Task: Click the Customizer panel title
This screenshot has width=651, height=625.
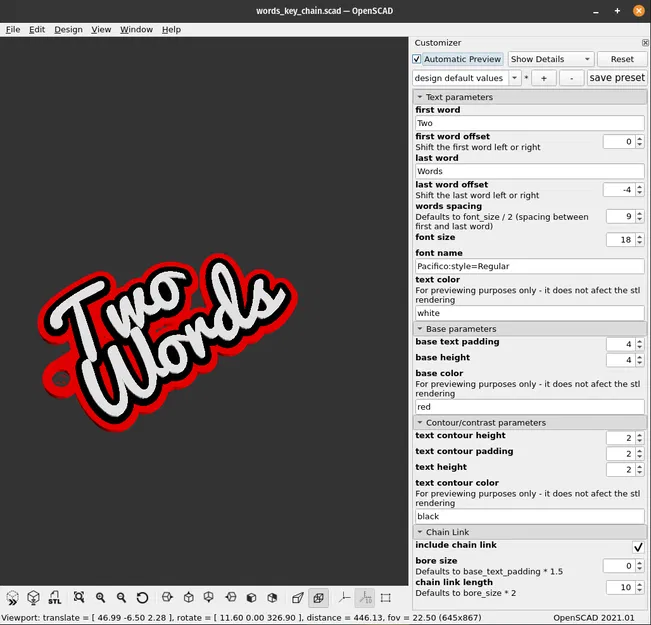Action: (438, 43)
